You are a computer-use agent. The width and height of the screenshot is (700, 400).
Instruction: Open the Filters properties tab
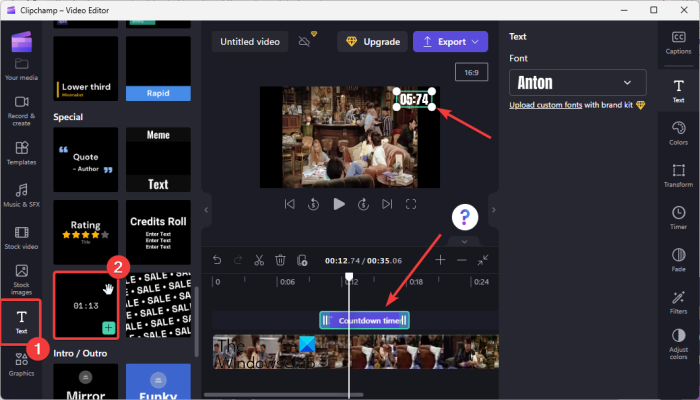pyautogui.click(x=678, y=302)
